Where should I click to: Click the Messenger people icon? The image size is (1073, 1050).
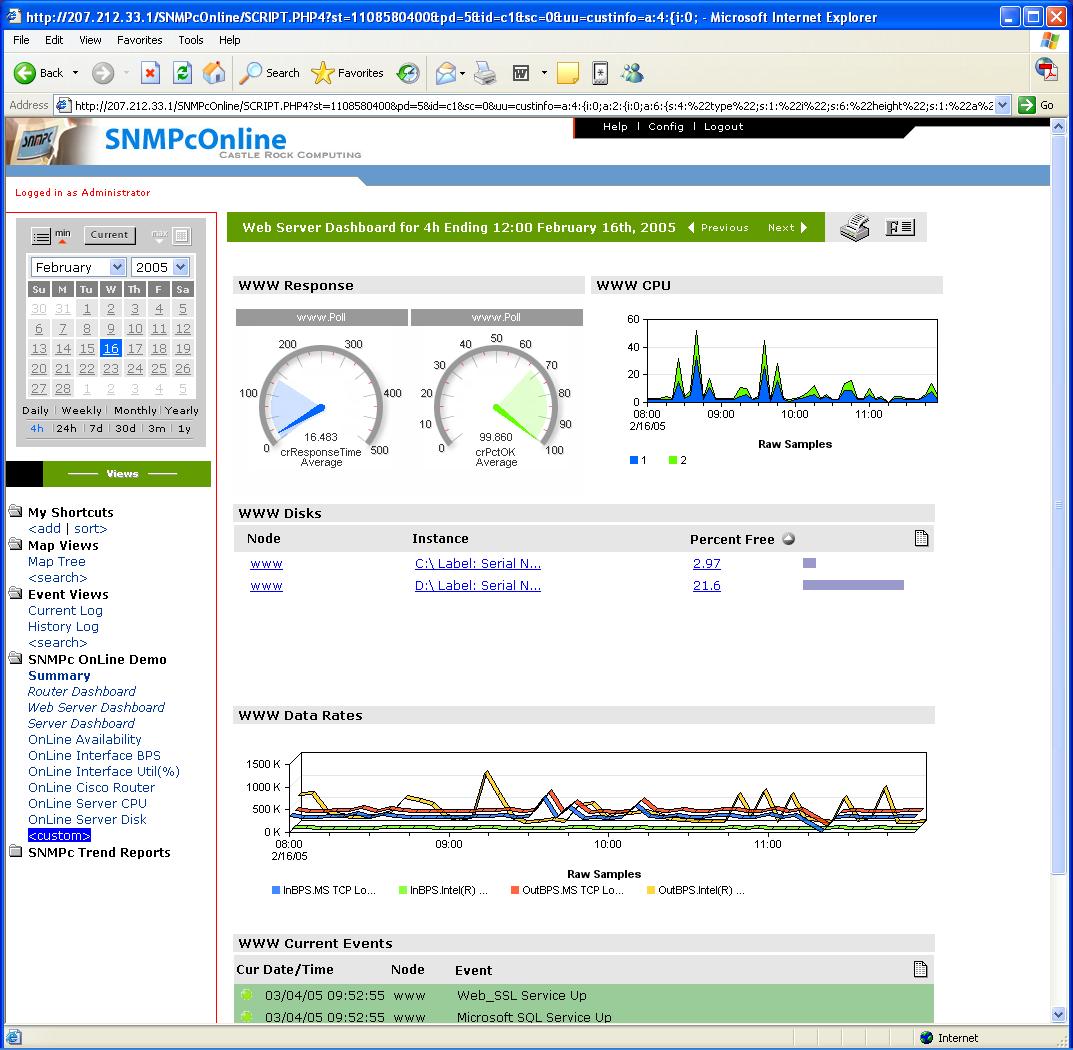point(632,73)
